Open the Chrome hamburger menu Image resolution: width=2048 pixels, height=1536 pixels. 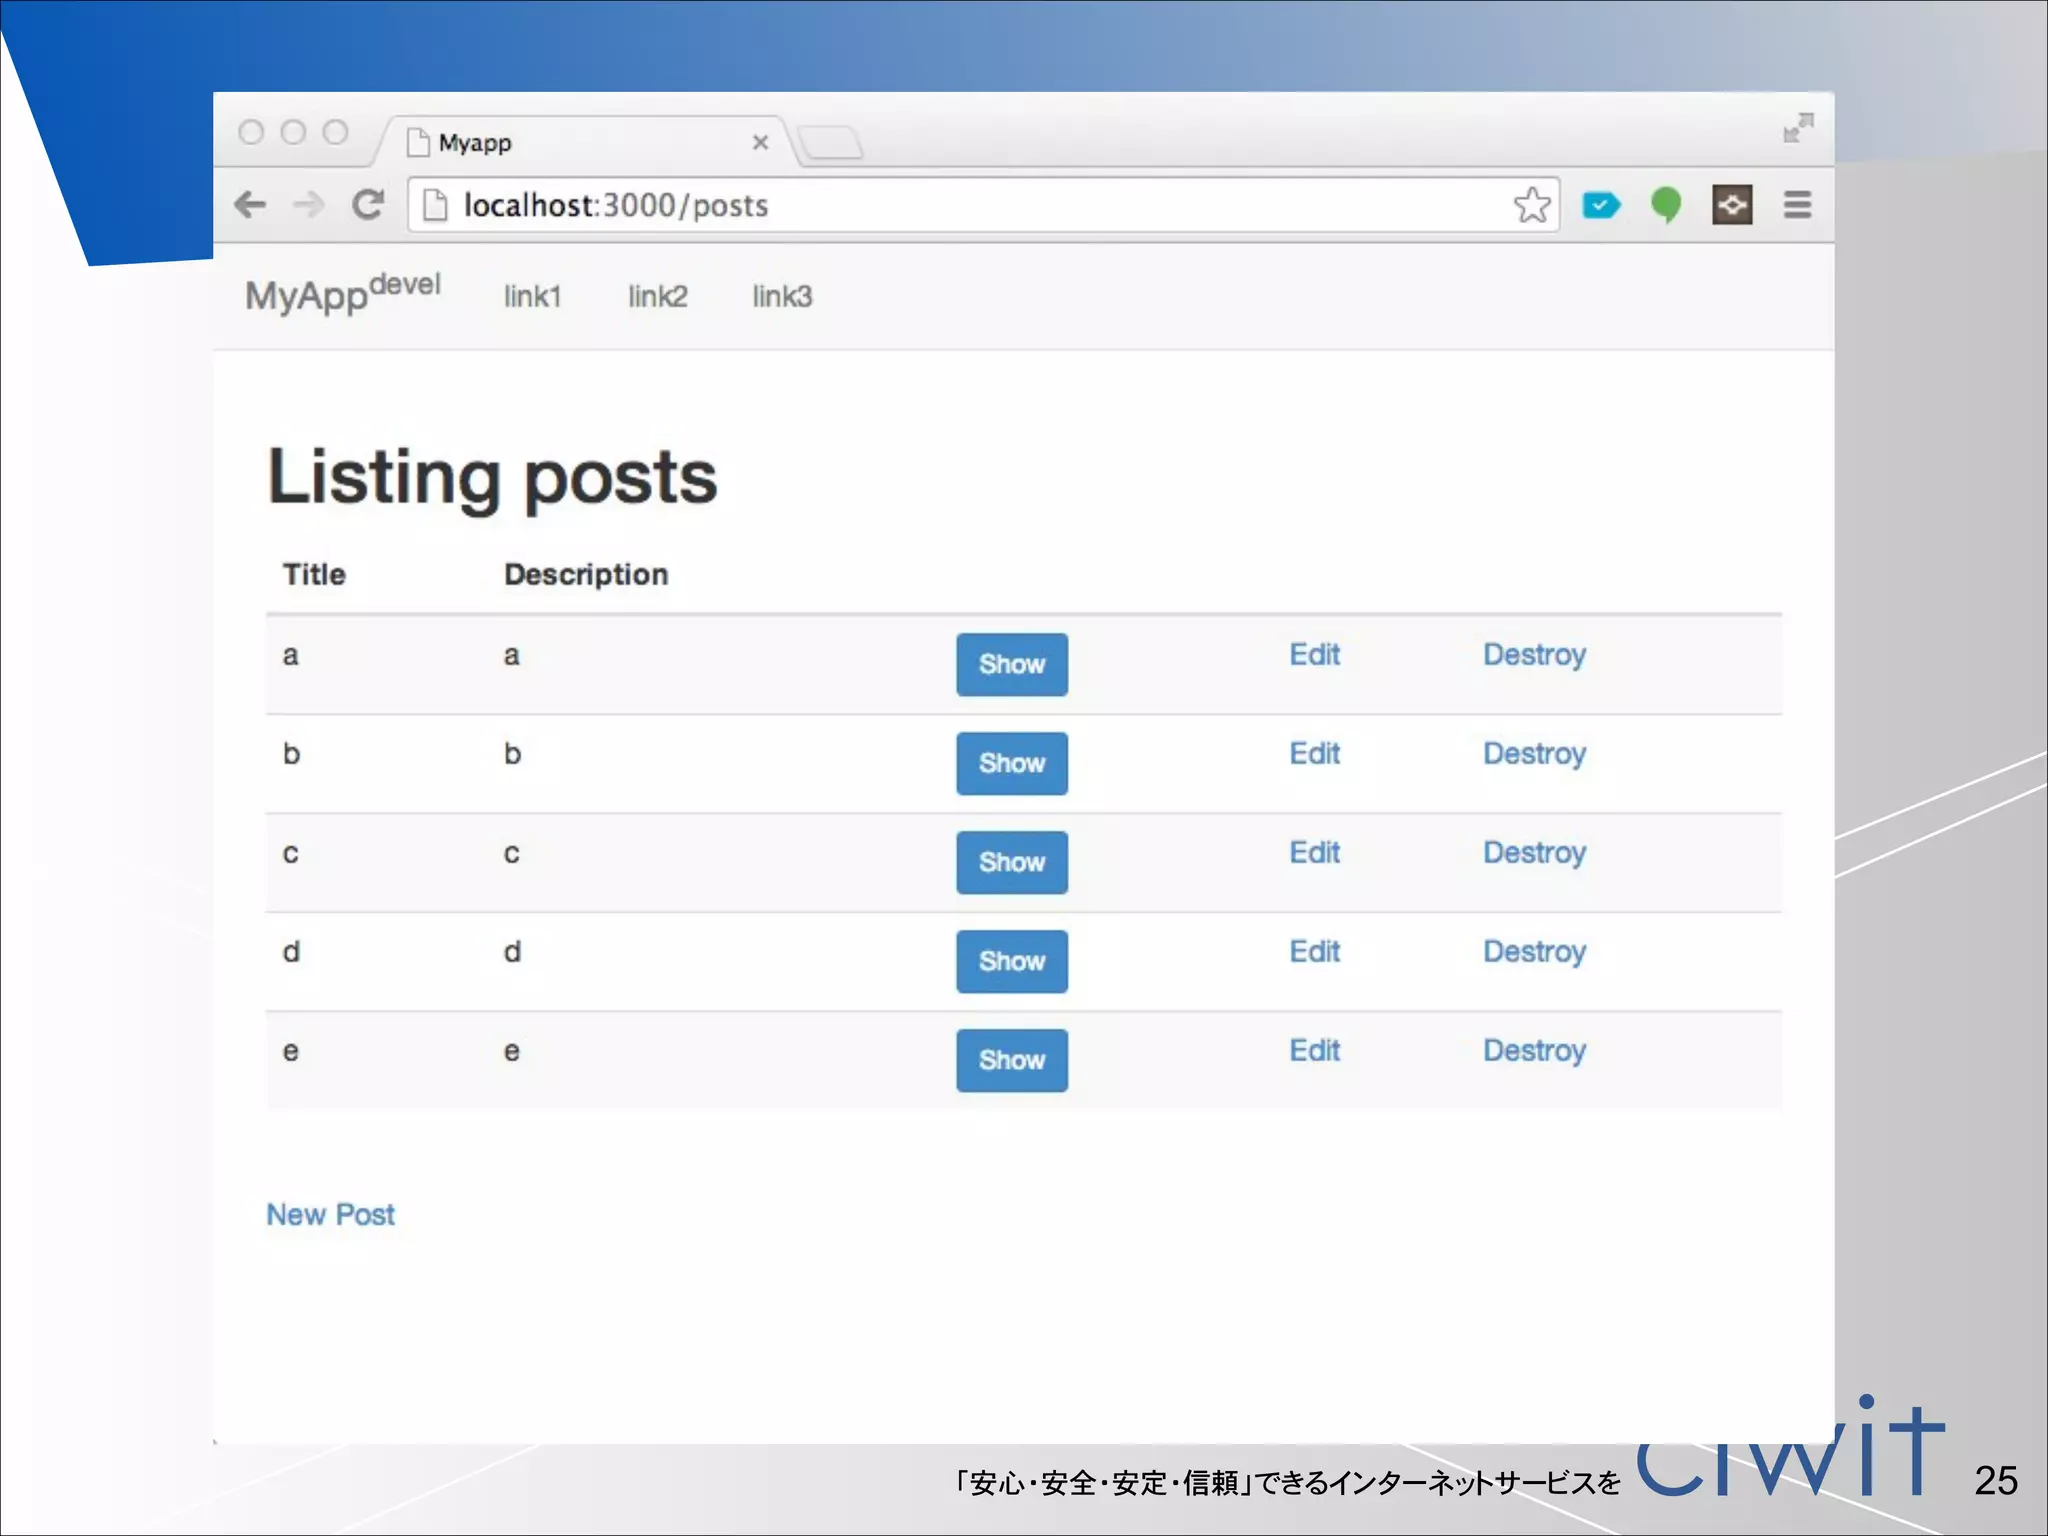point(1797,205)
